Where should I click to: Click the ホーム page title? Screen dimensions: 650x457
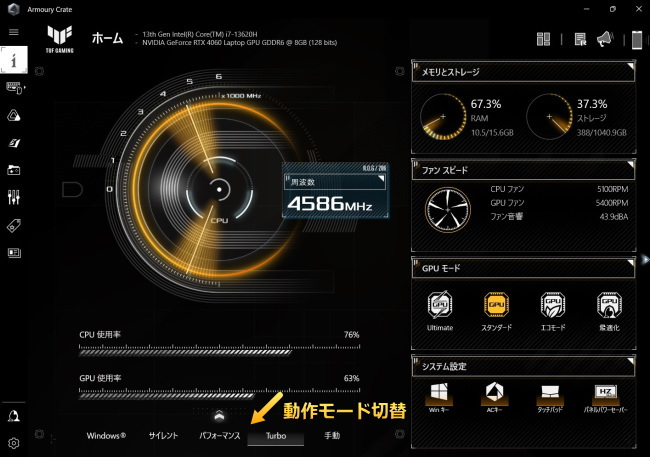coord(107,39)
